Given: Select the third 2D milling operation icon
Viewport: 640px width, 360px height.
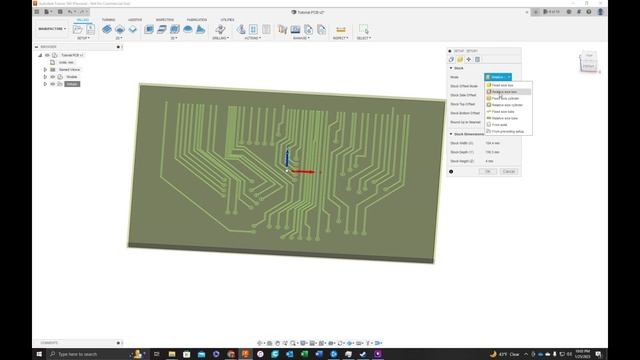Looking at the screenshot, I should coord(133,29).
